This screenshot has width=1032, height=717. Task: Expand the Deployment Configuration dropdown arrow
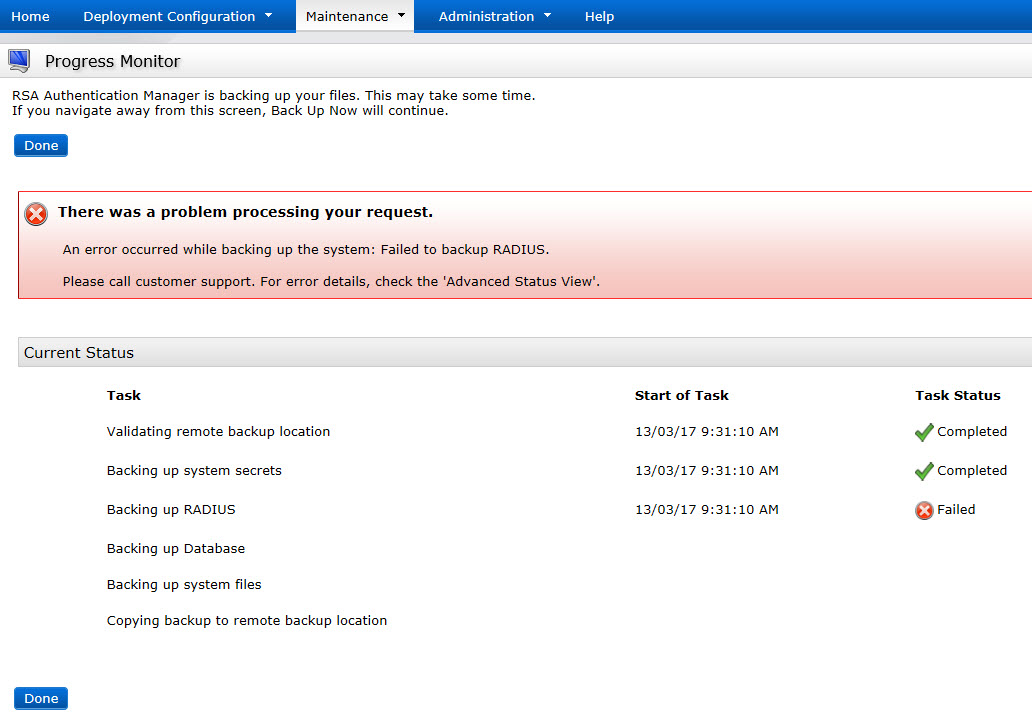point(269,16)
